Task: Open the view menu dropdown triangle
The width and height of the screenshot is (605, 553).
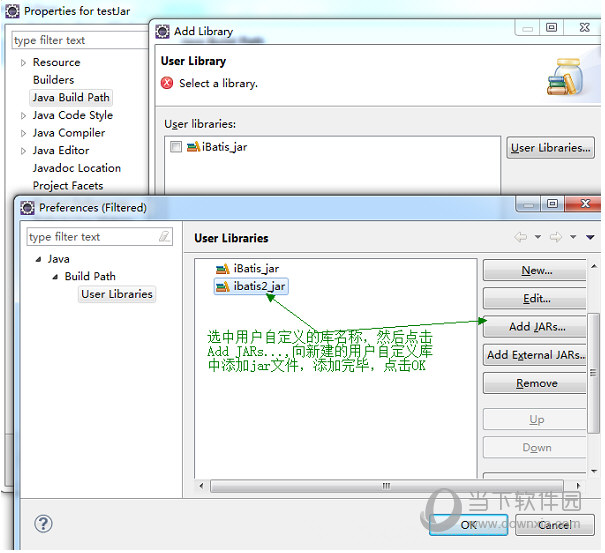Action: tap(590, 237)
